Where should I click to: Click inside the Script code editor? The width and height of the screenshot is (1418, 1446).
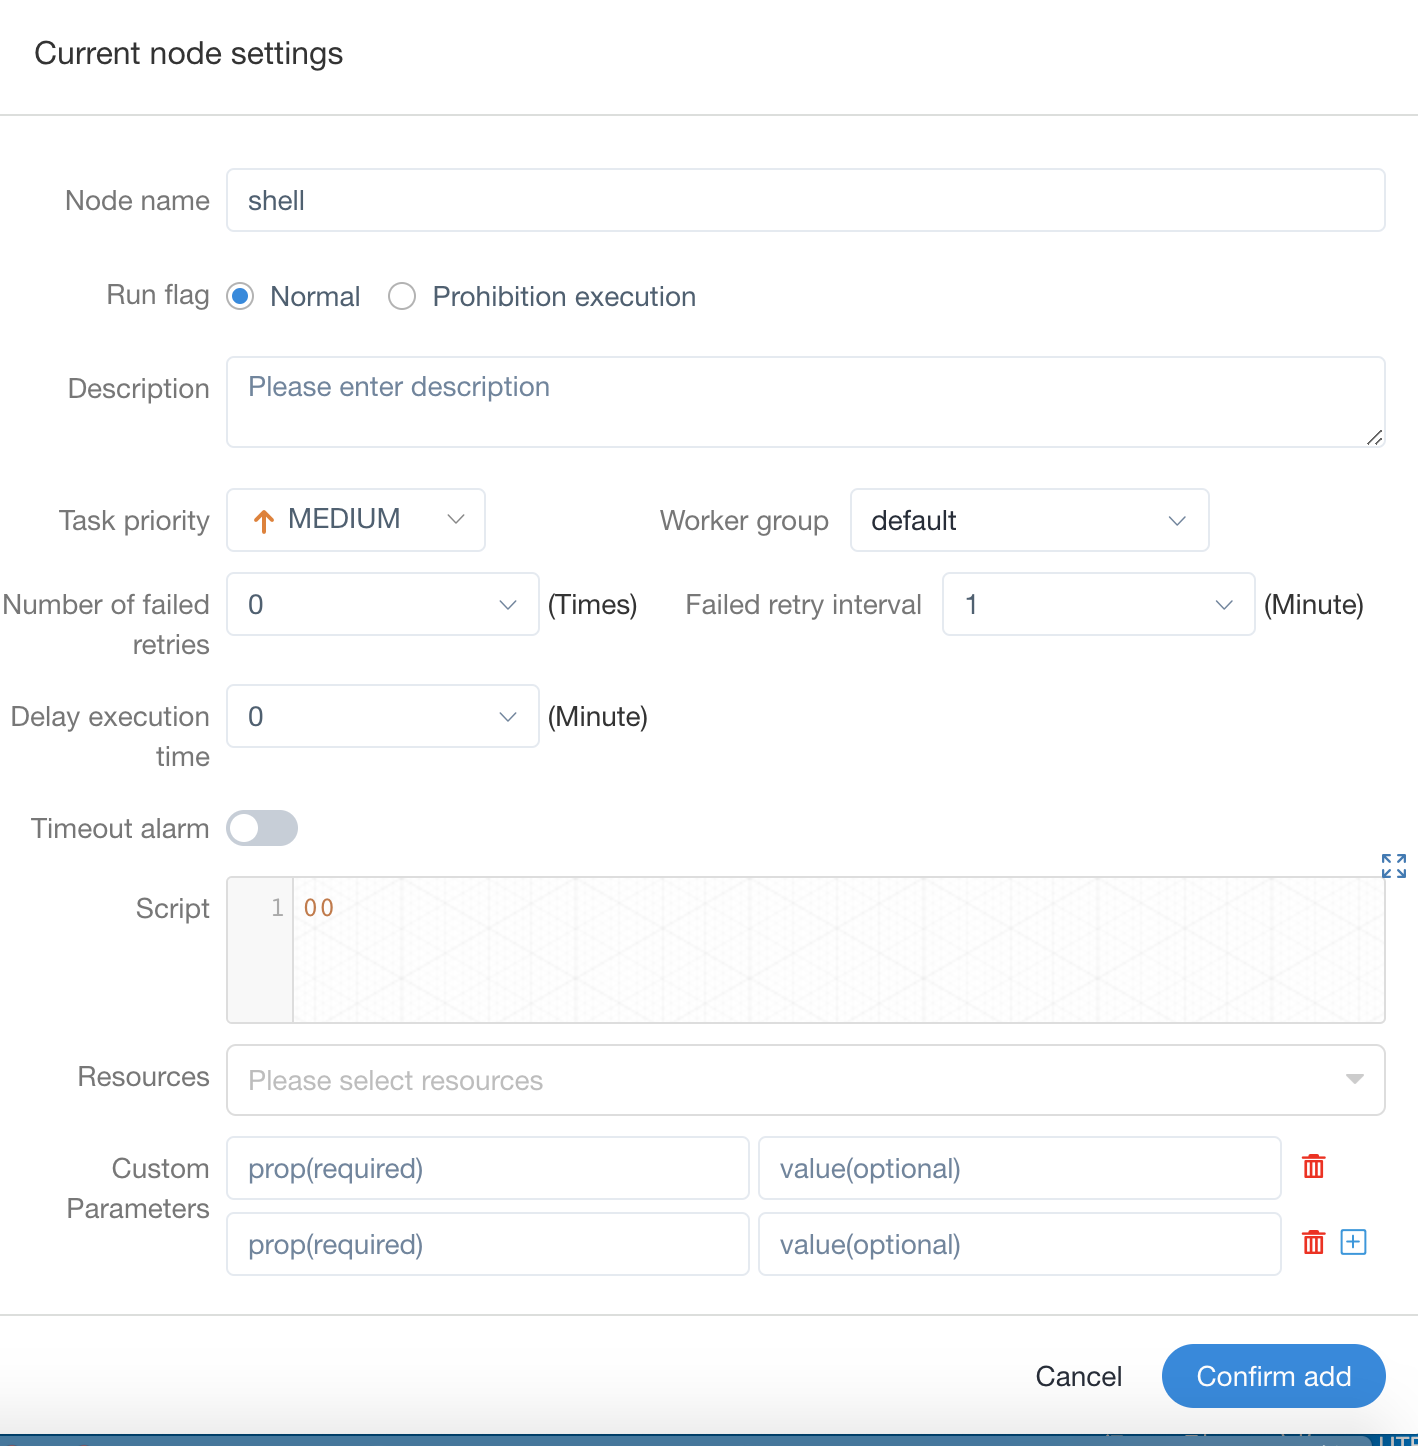click(838, 950)
